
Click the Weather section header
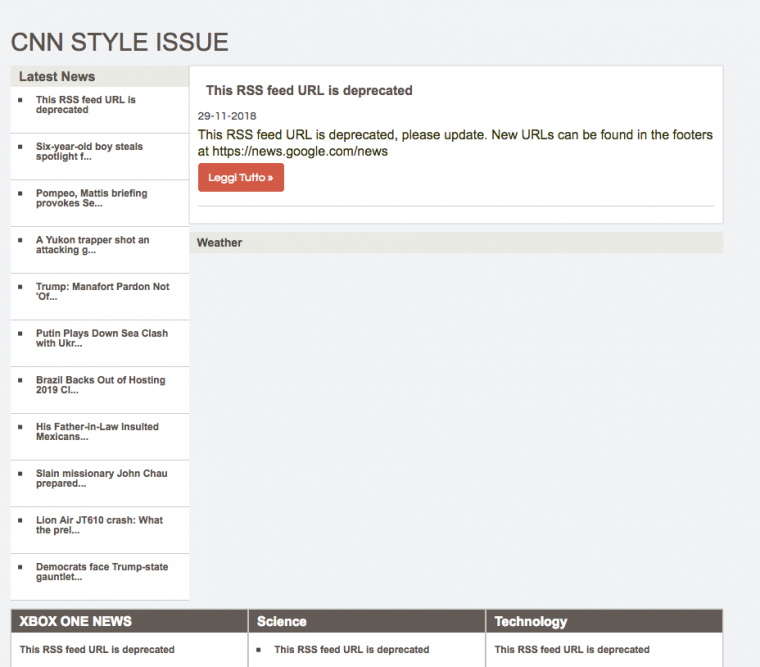(x=219, y=242)
